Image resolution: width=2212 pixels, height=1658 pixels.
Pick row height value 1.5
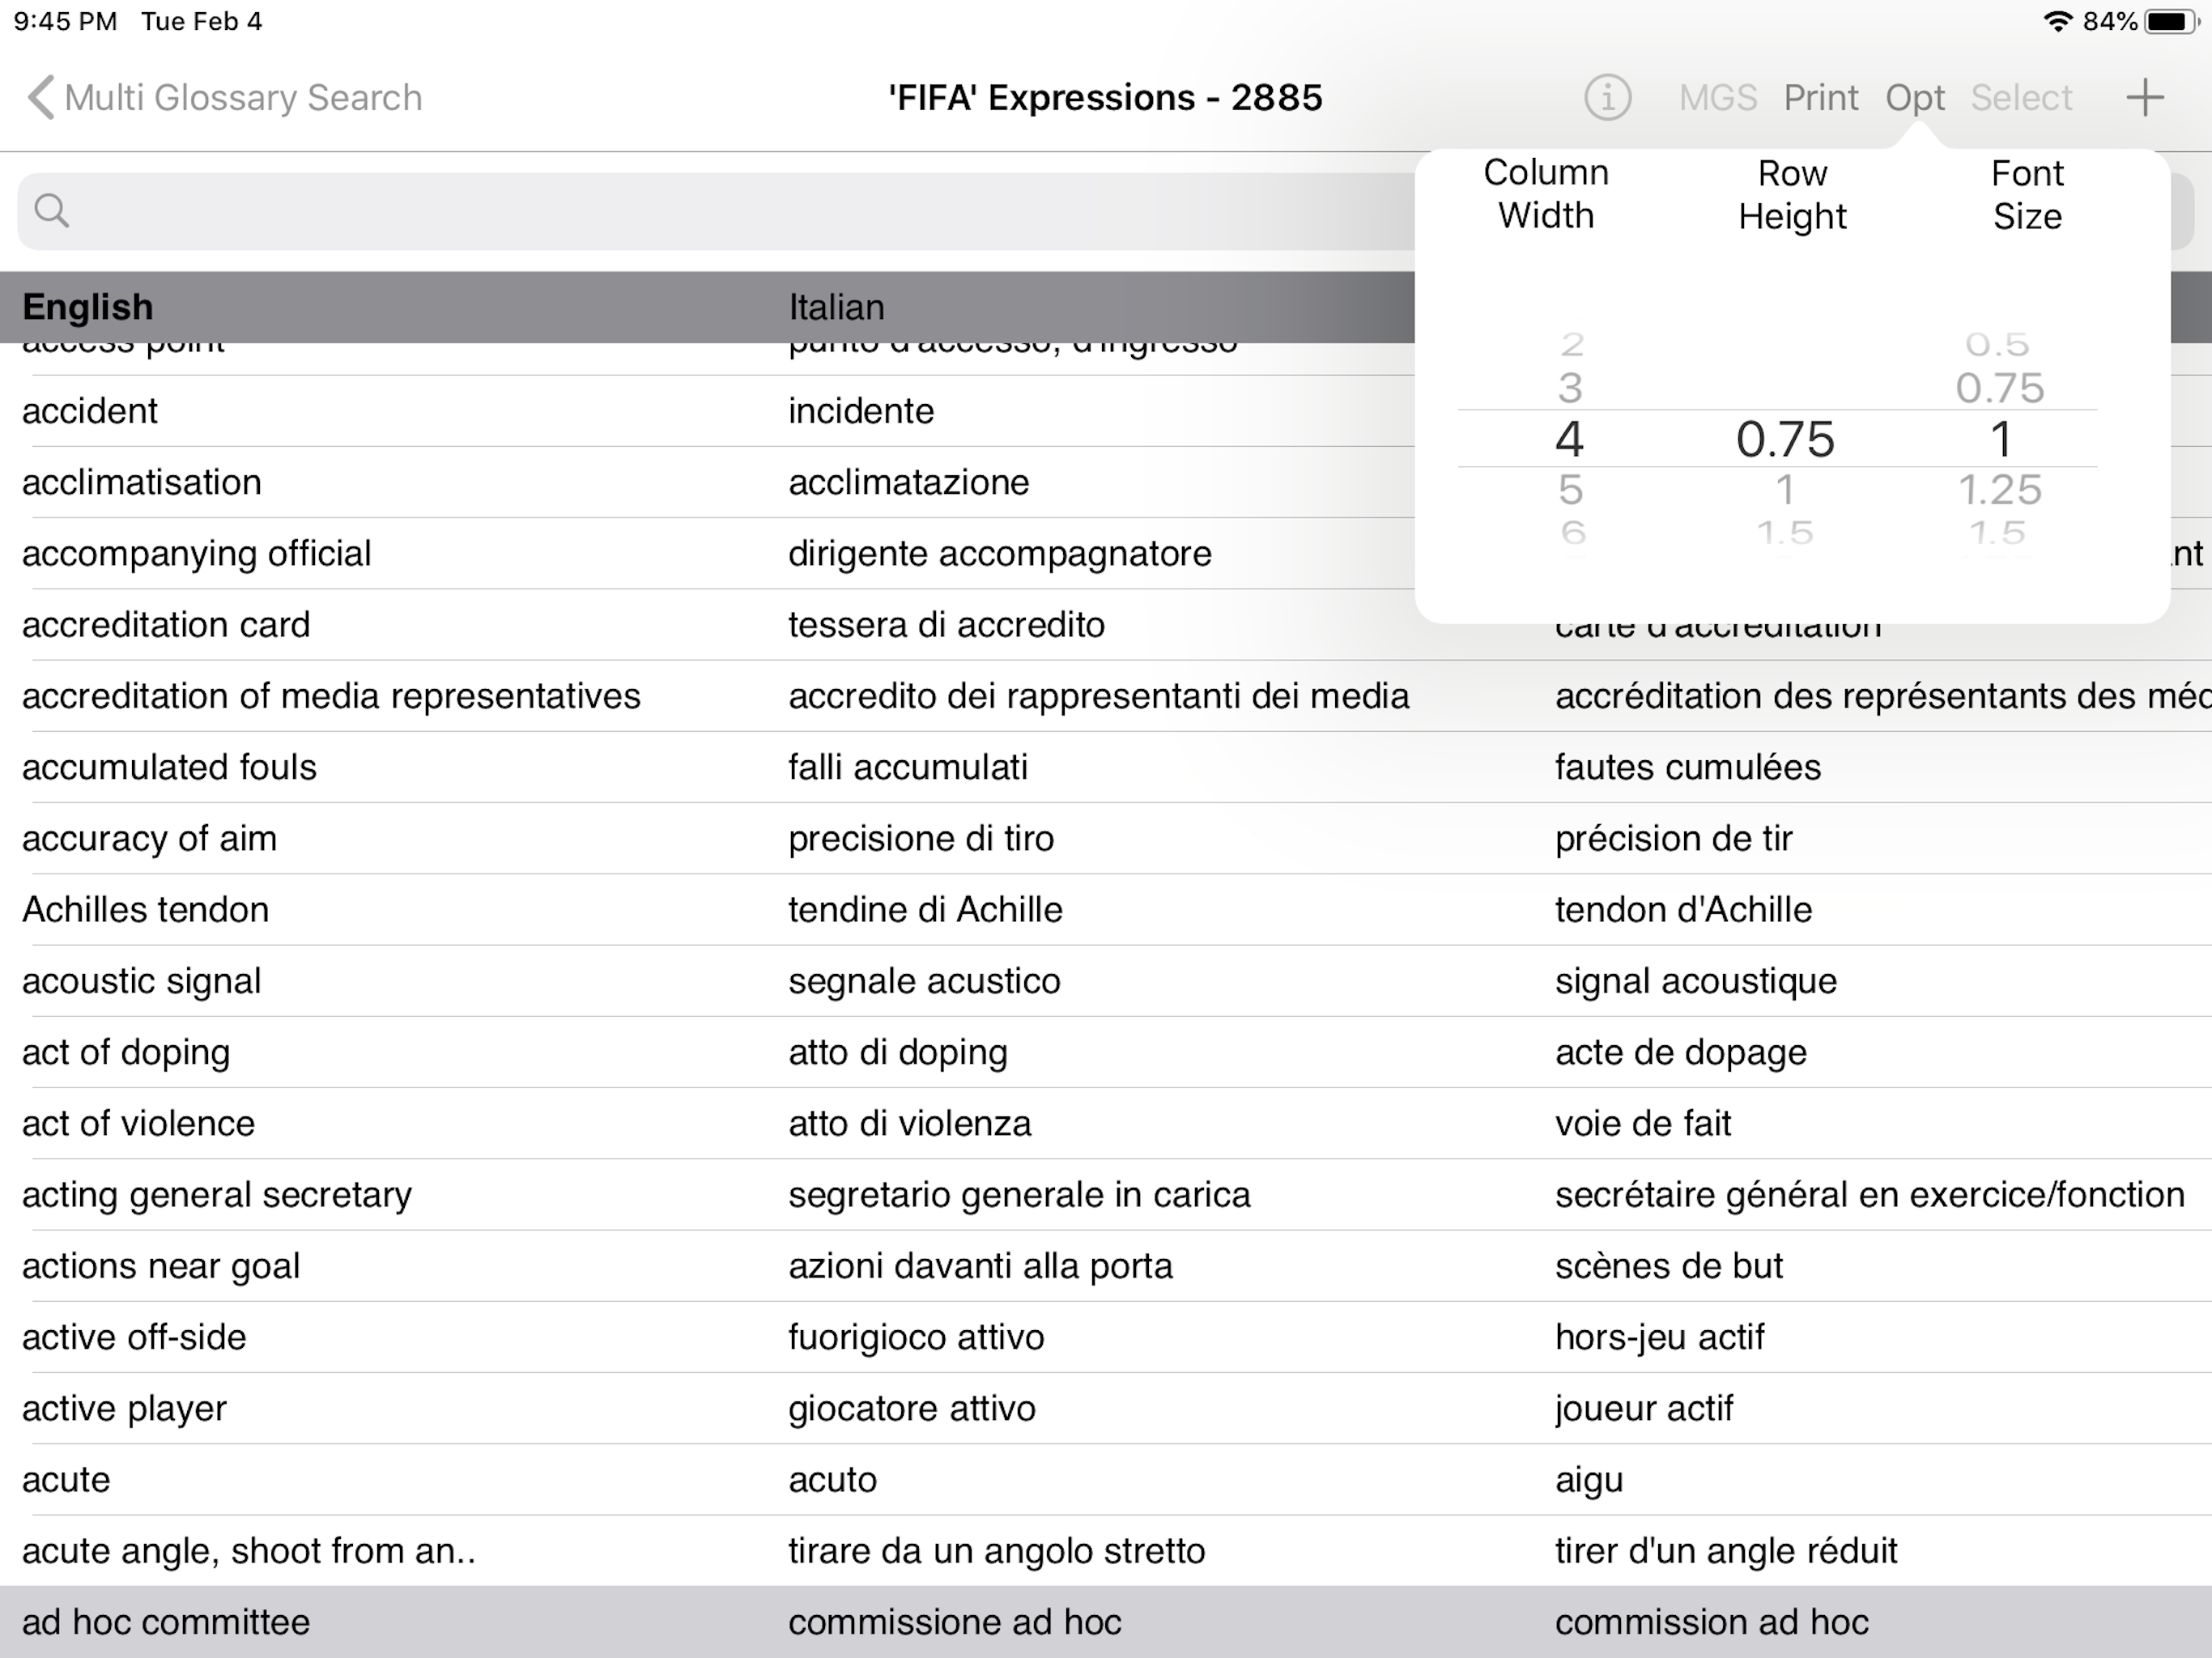coord(1785,532)
